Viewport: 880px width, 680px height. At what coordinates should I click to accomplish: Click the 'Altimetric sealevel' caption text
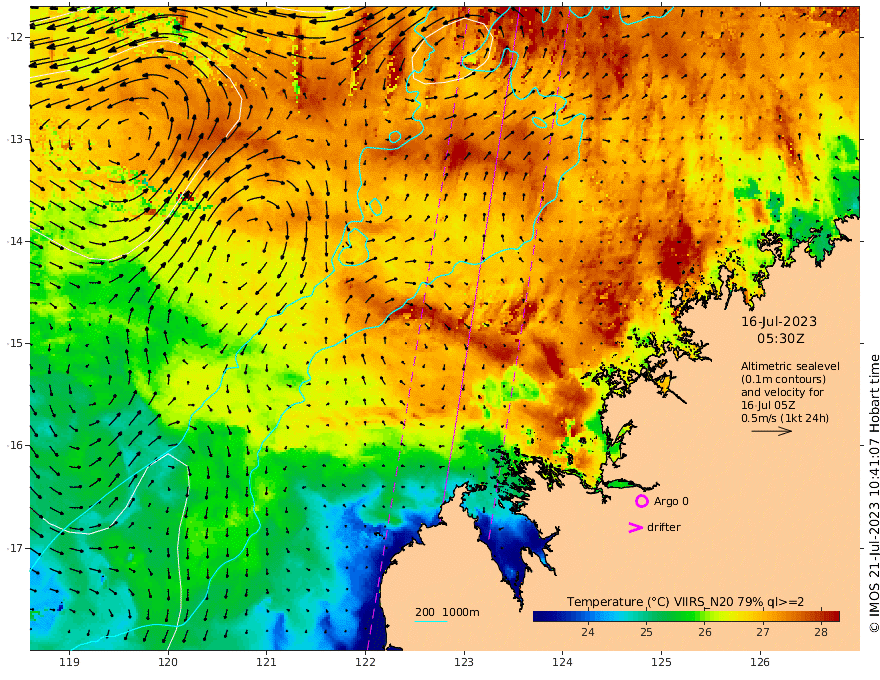pos(790,366)
